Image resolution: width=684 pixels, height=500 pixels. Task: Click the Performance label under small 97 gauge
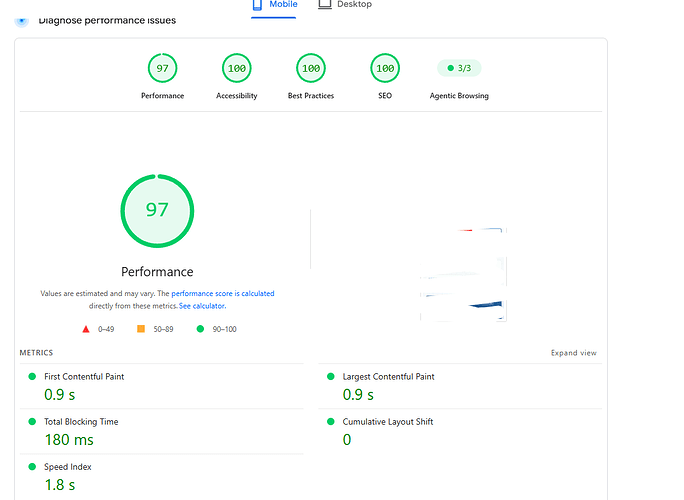[162, 96]
